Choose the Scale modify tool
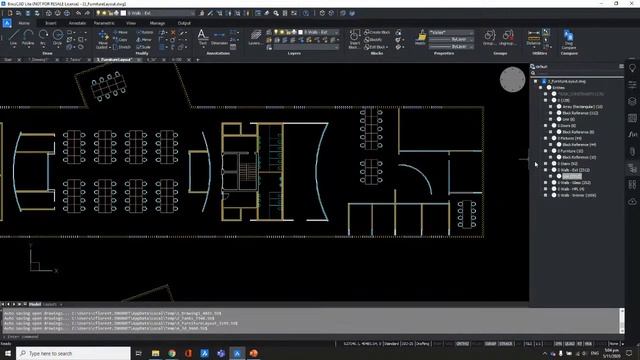Viewport: 640px width, 360px height. click(x=144, y=47)
